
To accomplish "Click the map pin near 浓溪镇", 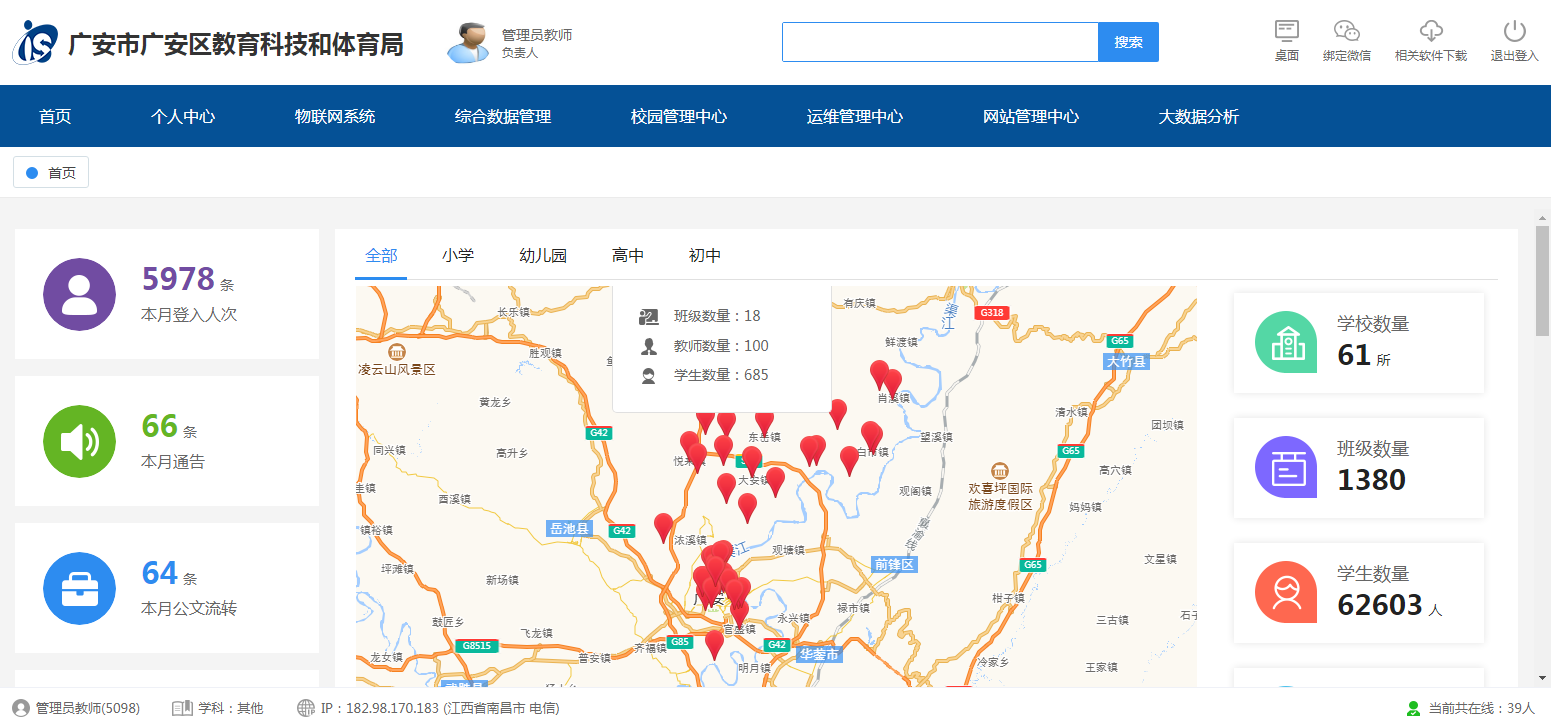I will pos(663,527).
